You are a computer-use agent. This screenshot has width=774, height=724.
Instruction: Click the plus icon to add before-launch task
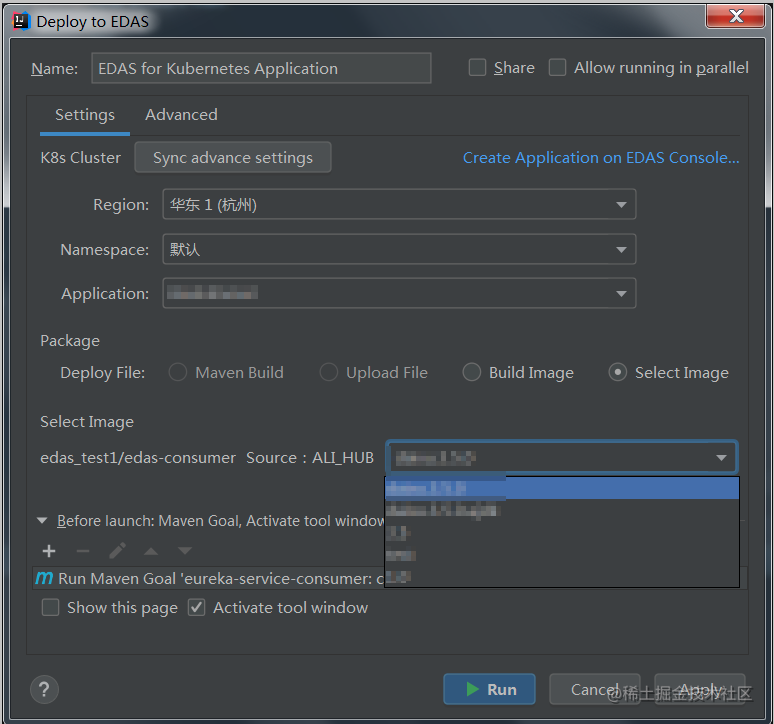[49, 551]
